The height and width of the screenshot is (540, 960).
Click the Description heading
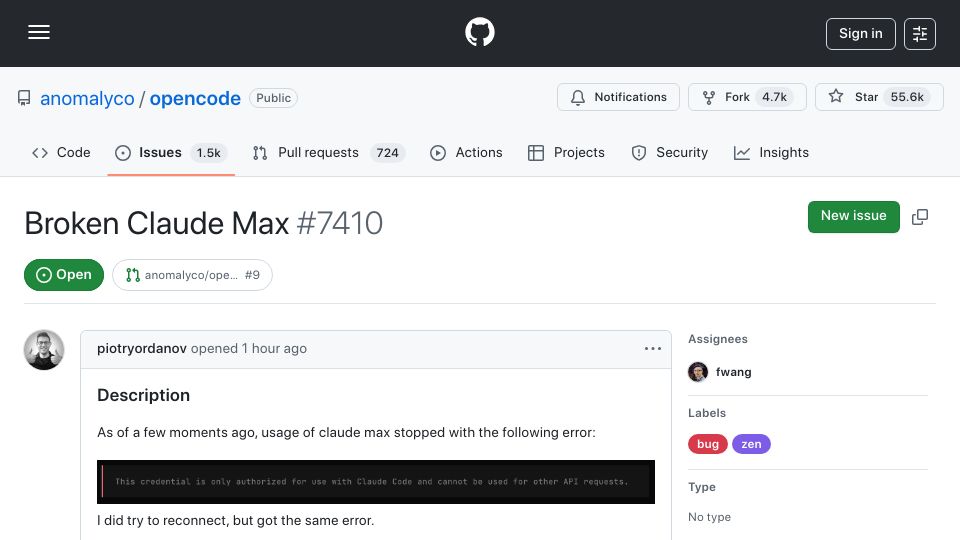[x=143, y=396]
